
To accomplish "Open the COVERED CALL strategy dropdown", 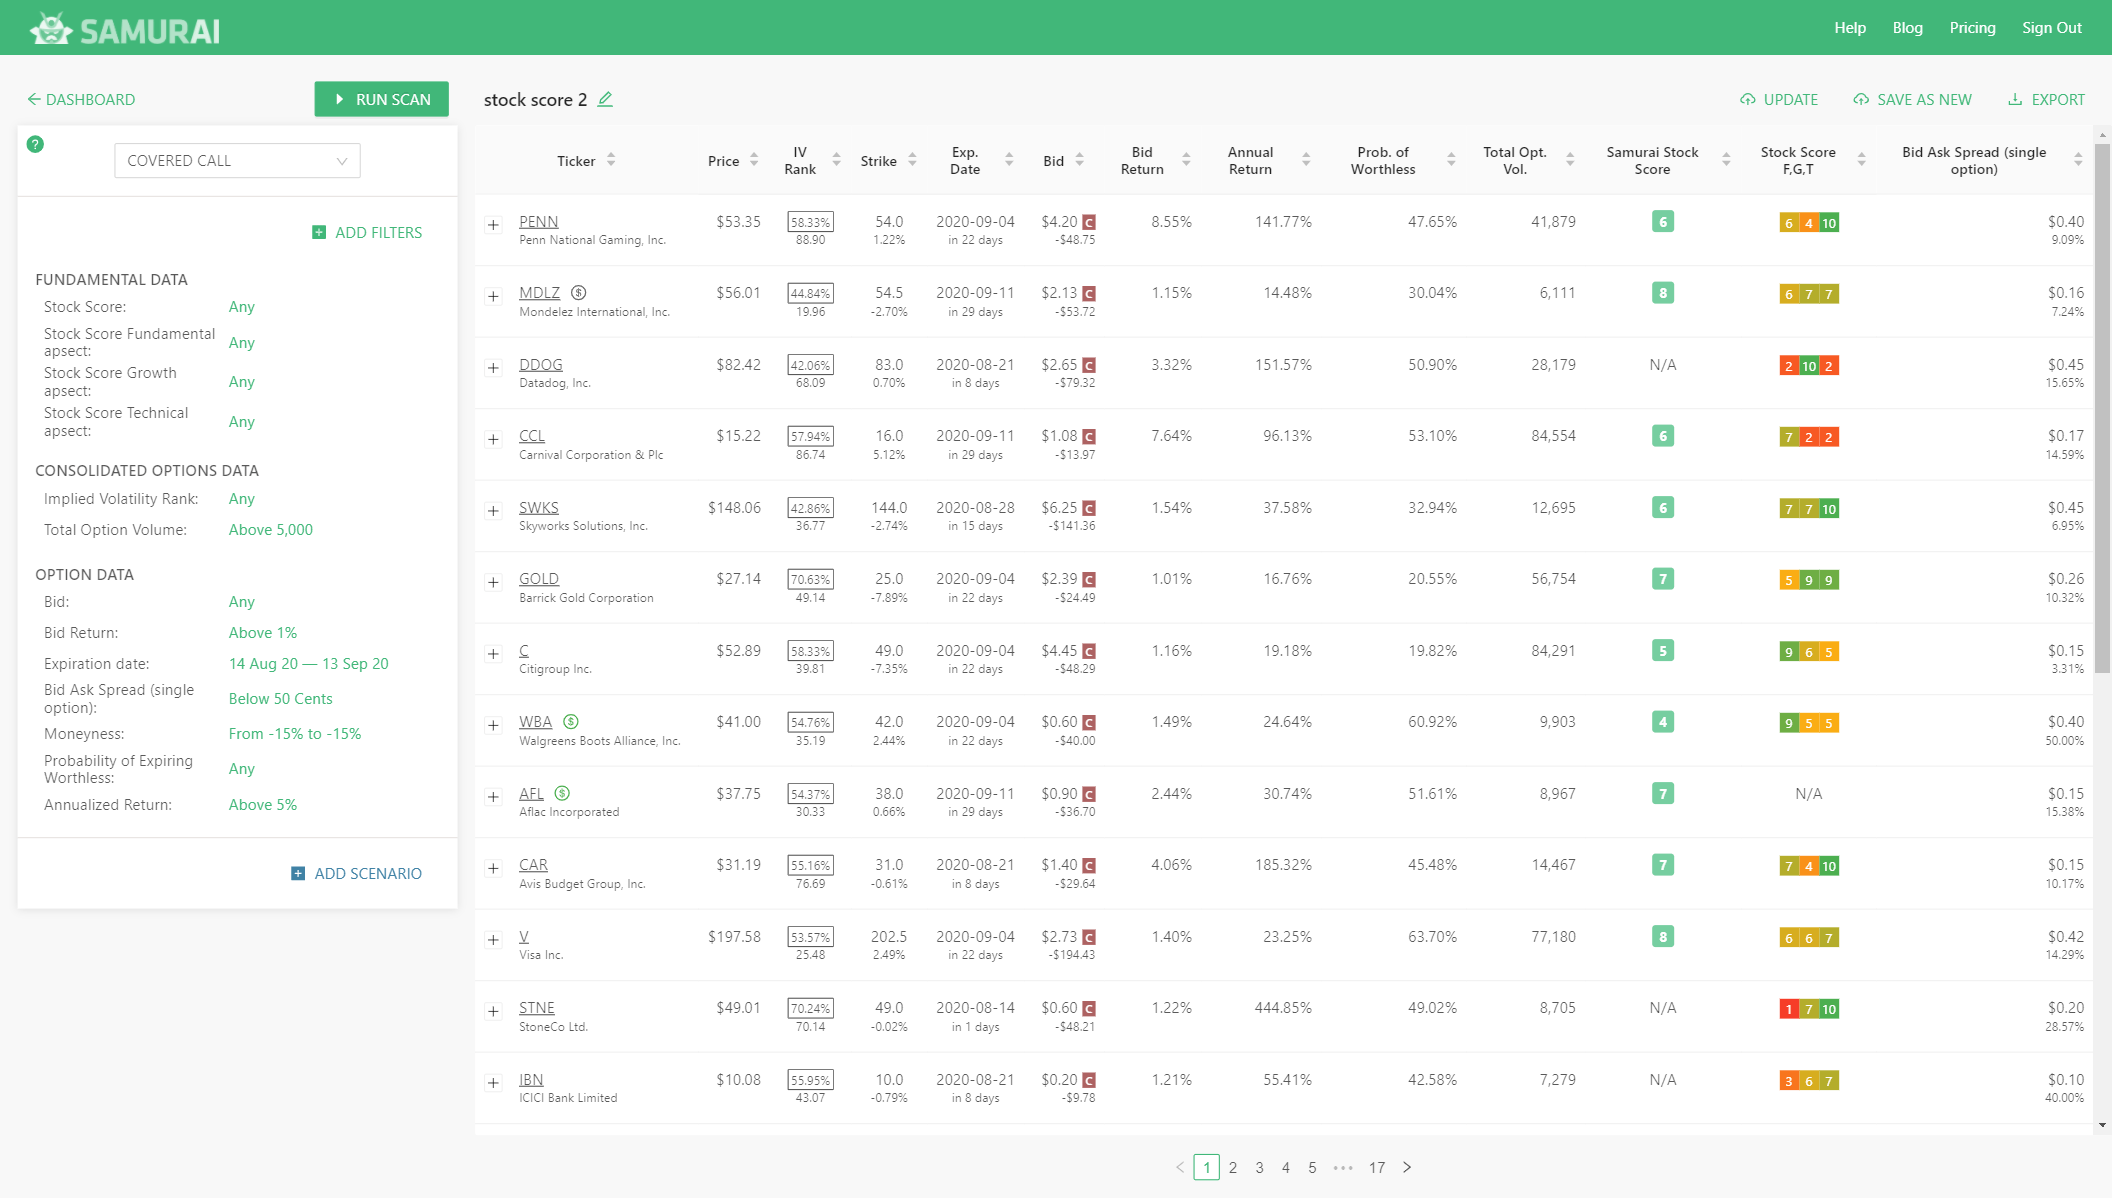I will coord(237,160).
